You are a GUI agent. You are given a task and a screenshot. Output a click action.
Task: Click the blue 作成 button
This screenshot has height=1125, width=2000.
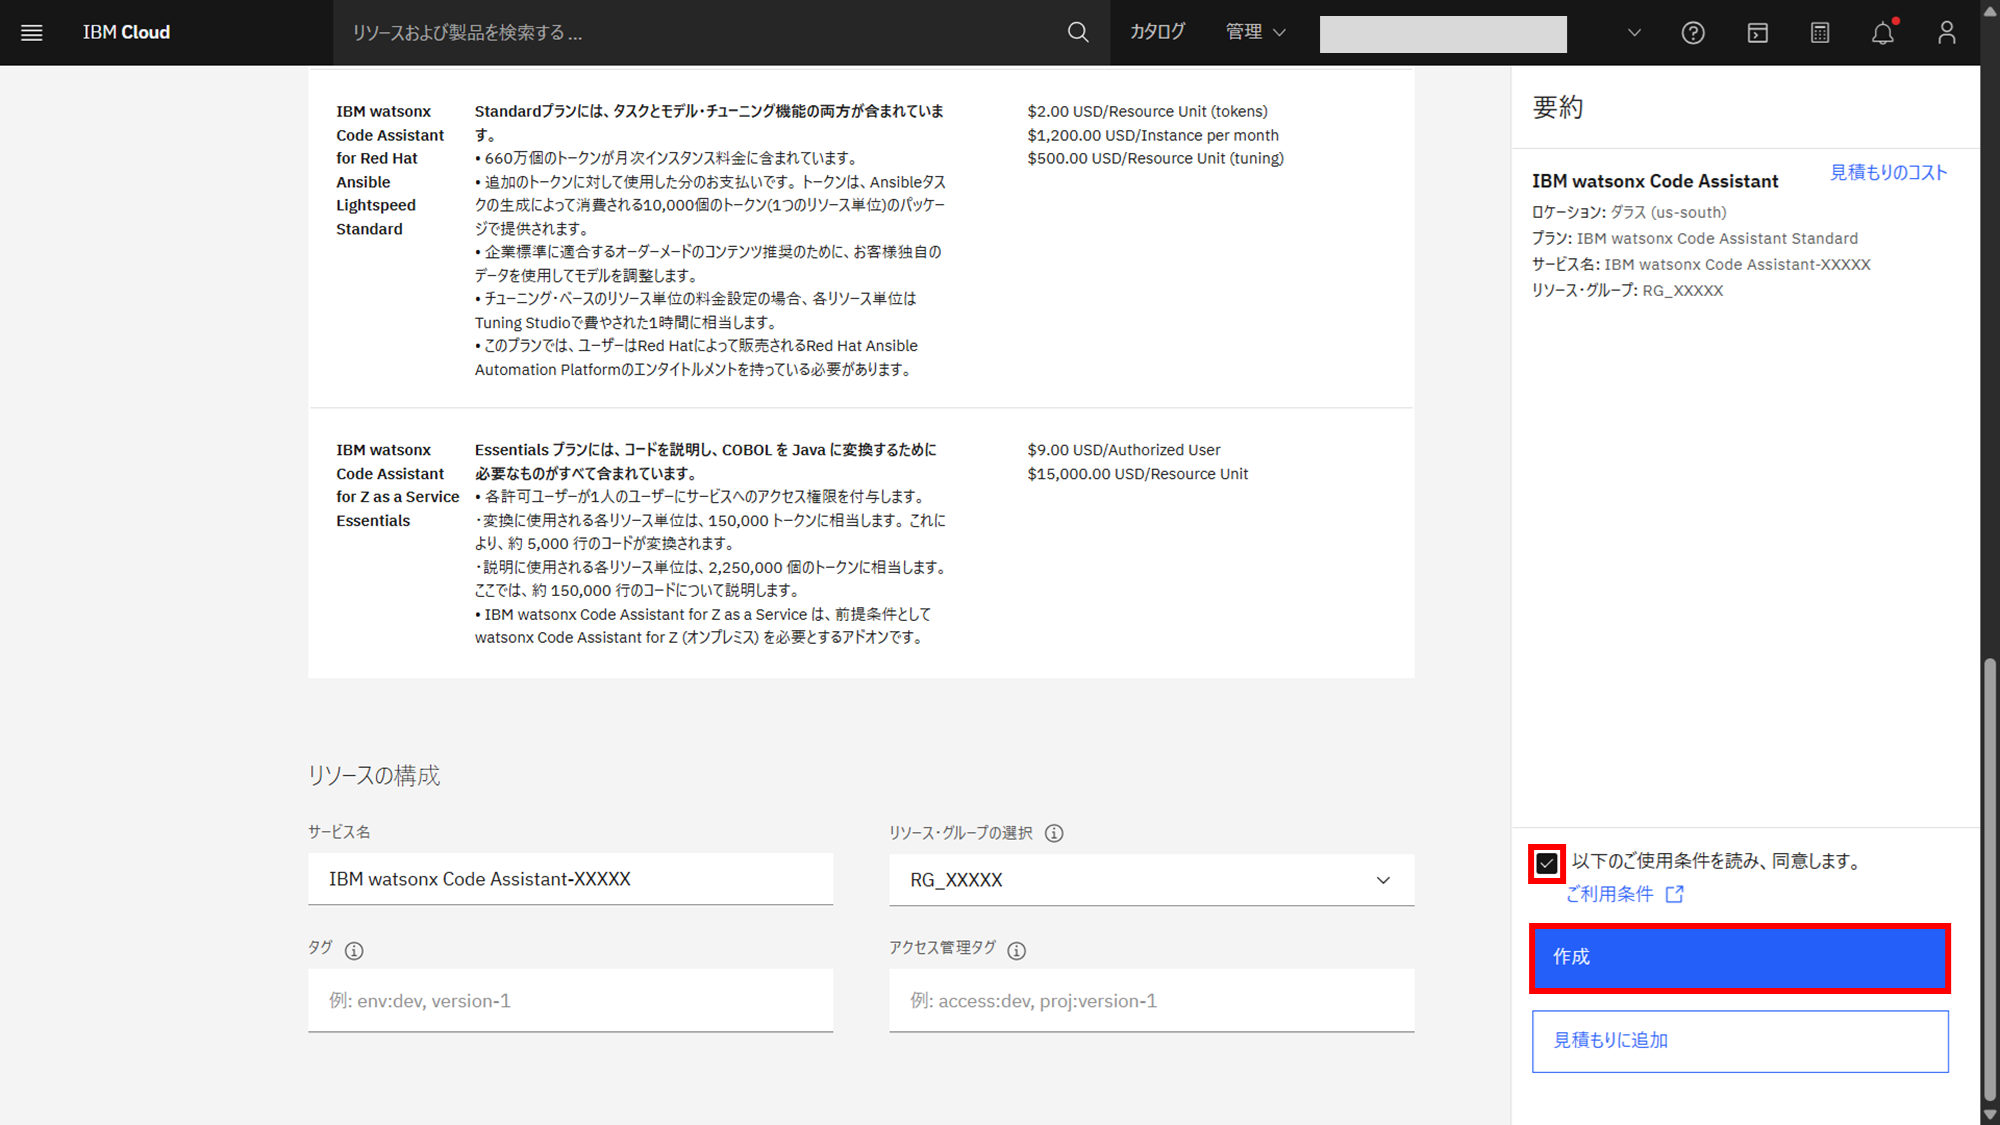click(x=1739, y=958)
